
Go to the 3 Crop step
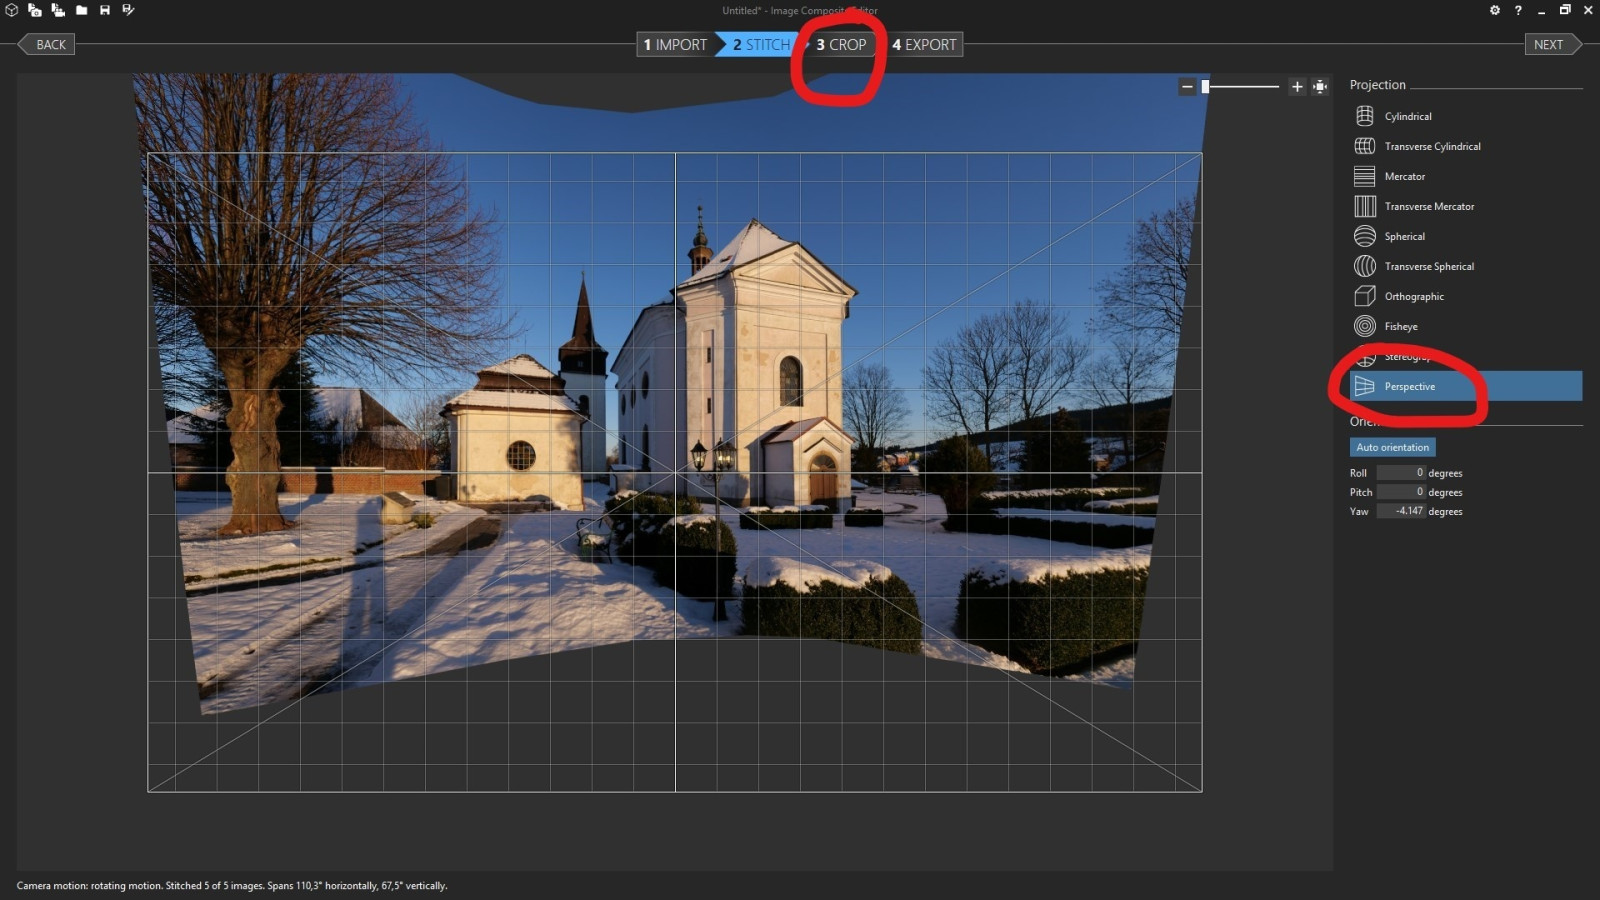[841, 44]
